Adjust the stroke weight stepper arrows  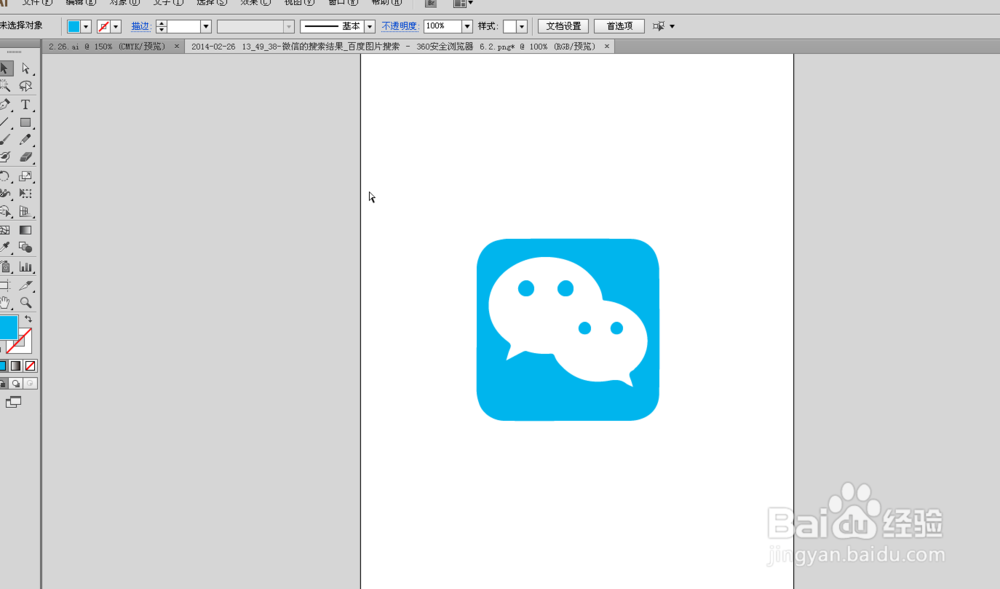click(161, 26)
